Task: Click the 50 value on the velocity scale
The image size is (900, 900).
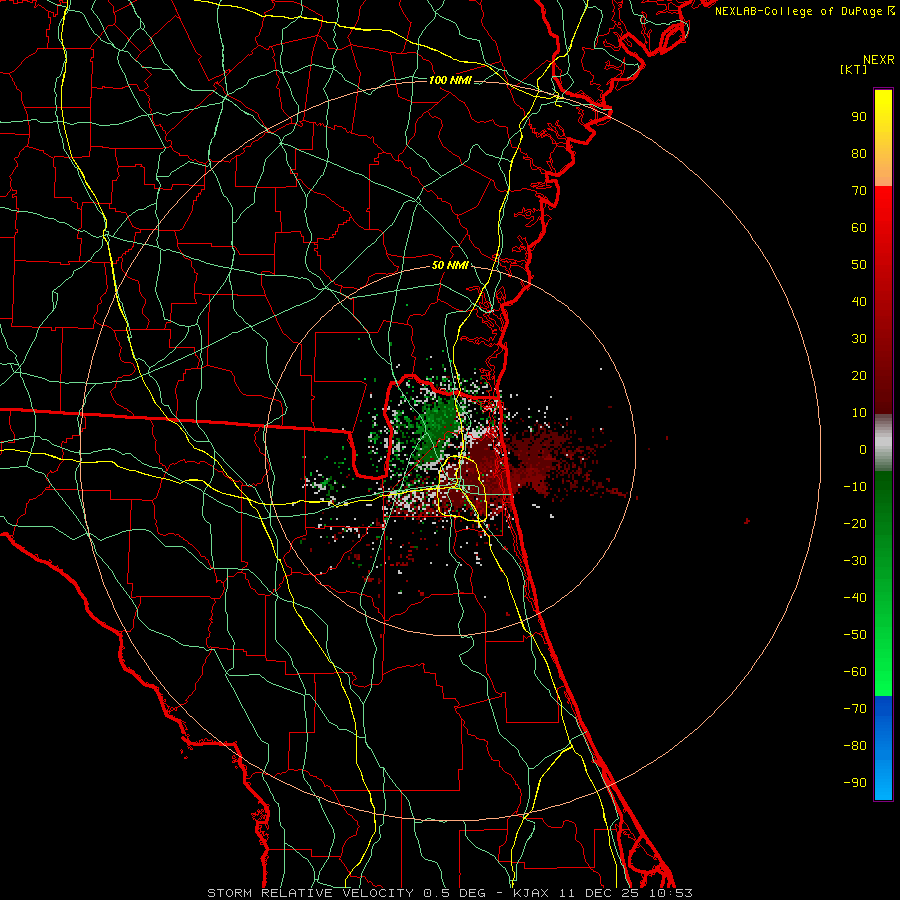Action: tap(859, 265)
